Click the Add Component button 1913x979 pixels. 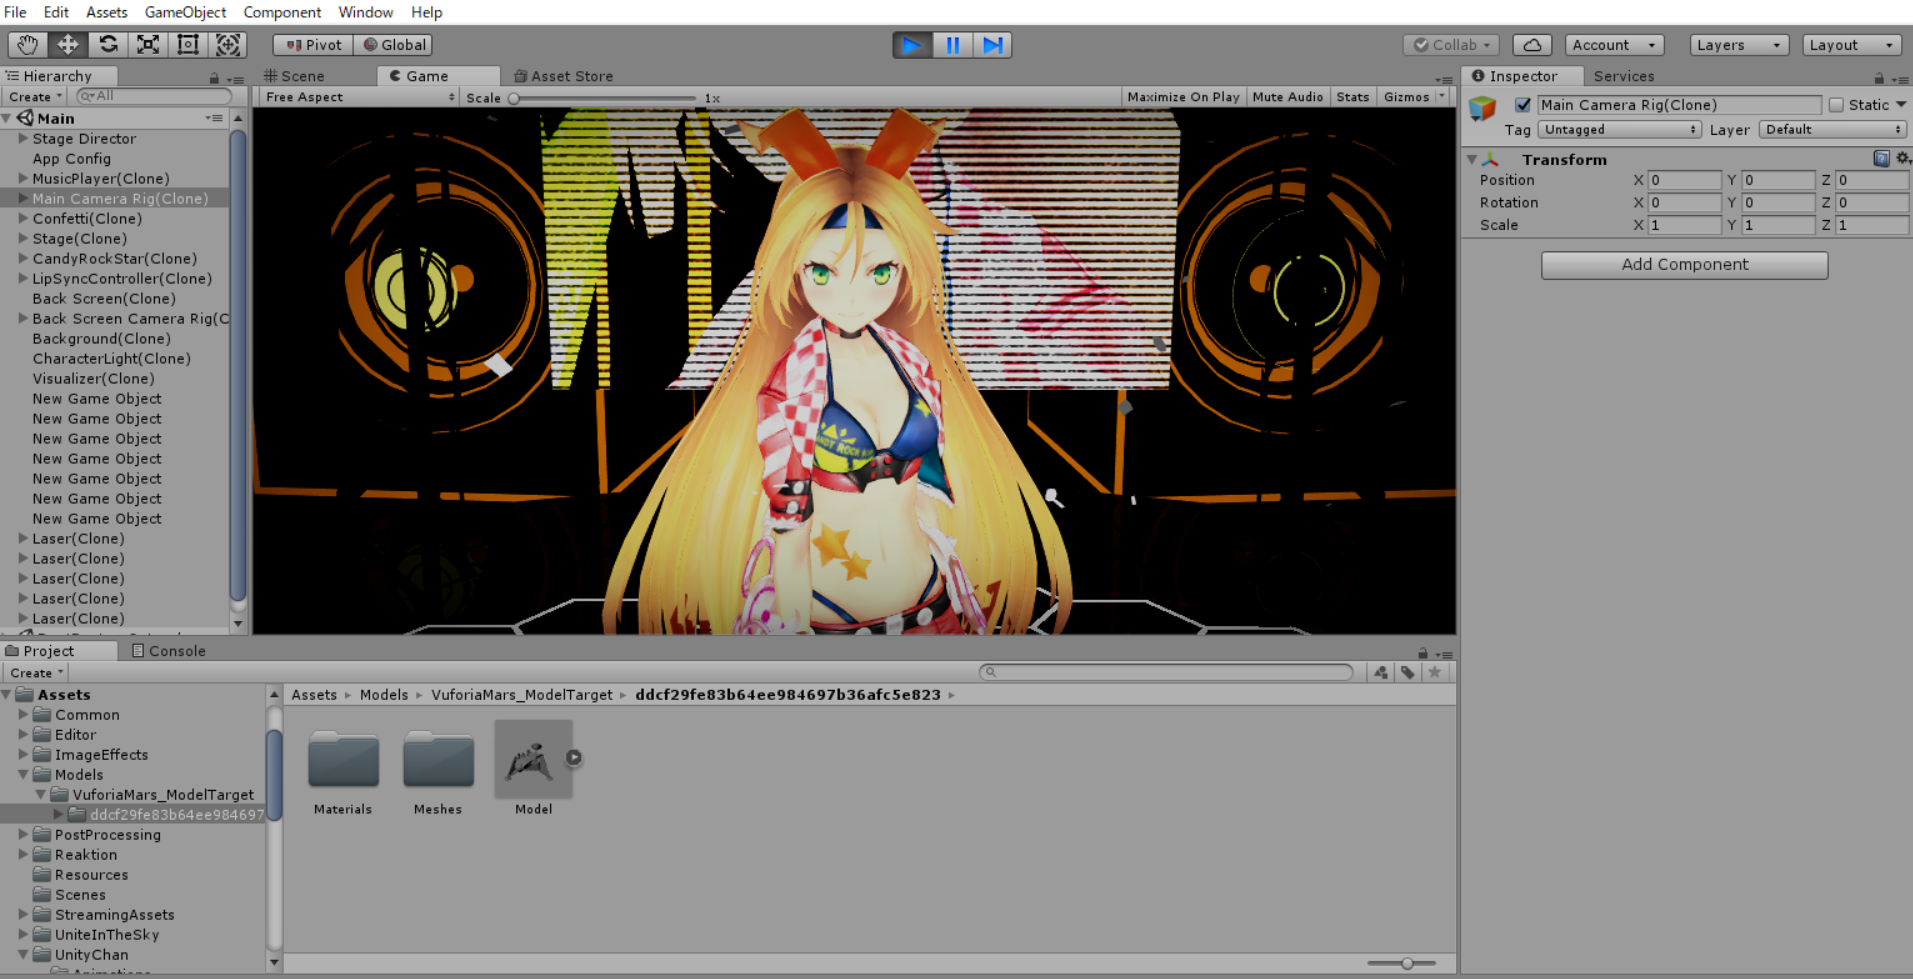coord(1683,264)
